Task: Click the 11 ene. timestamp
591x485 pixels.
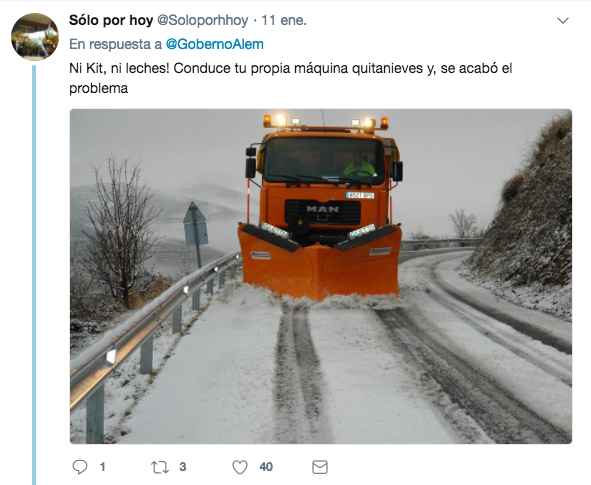Action: pyautogui.click(x=284, y=20)
